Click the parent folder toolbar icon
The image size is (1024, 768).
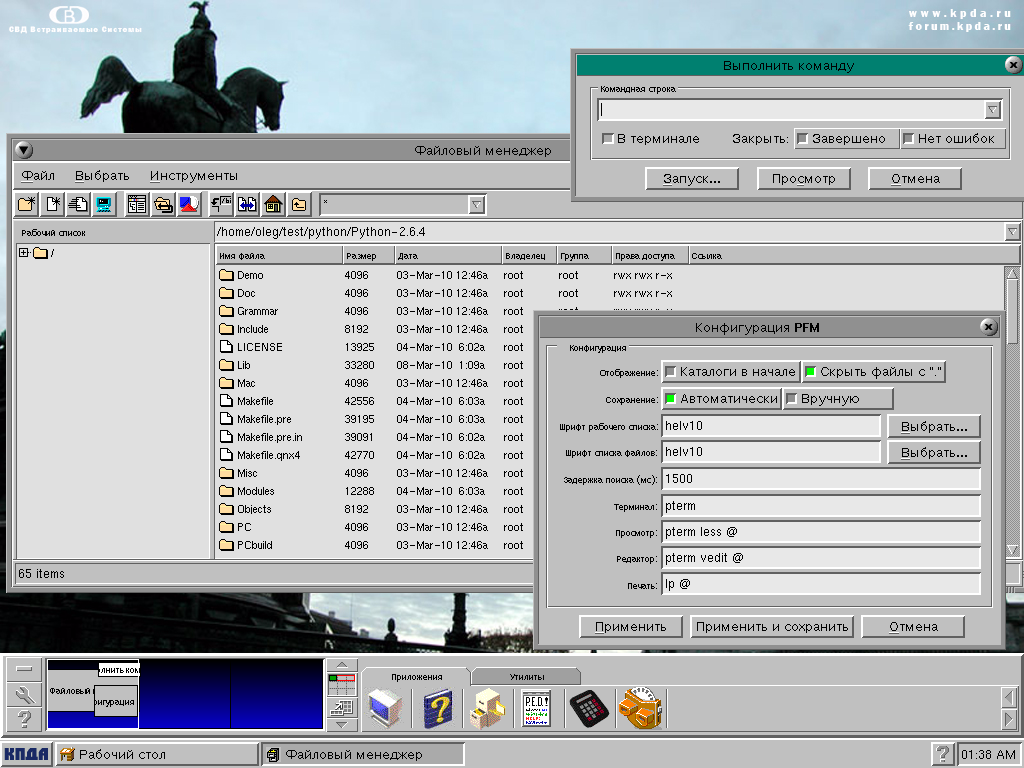tap(299, 205)
